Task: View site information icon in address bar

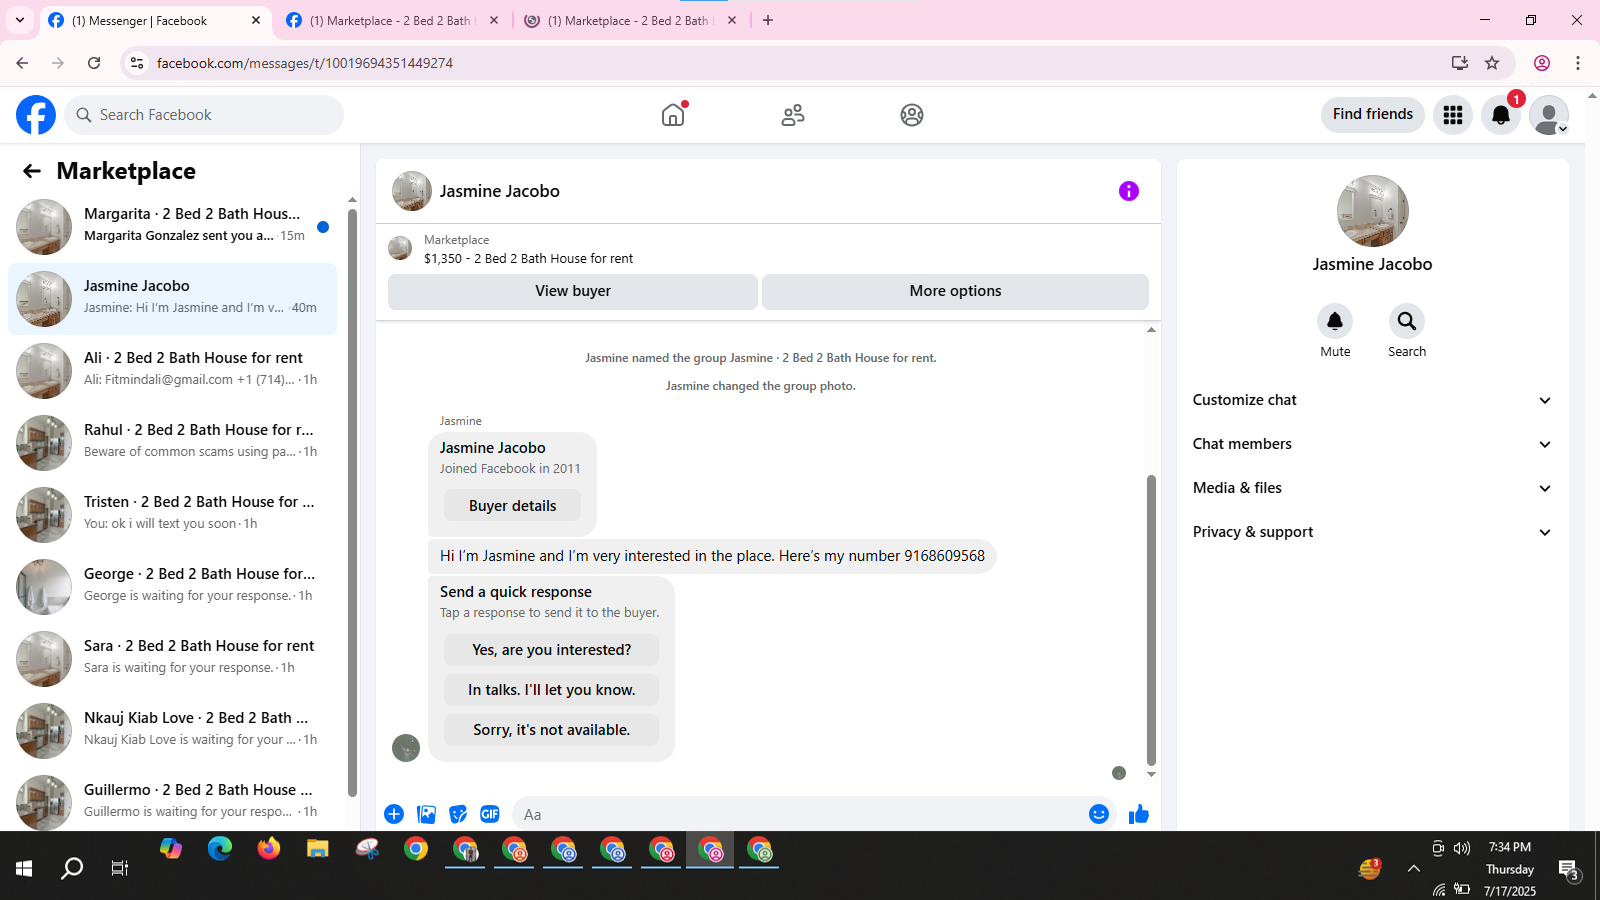Action: 137,63
